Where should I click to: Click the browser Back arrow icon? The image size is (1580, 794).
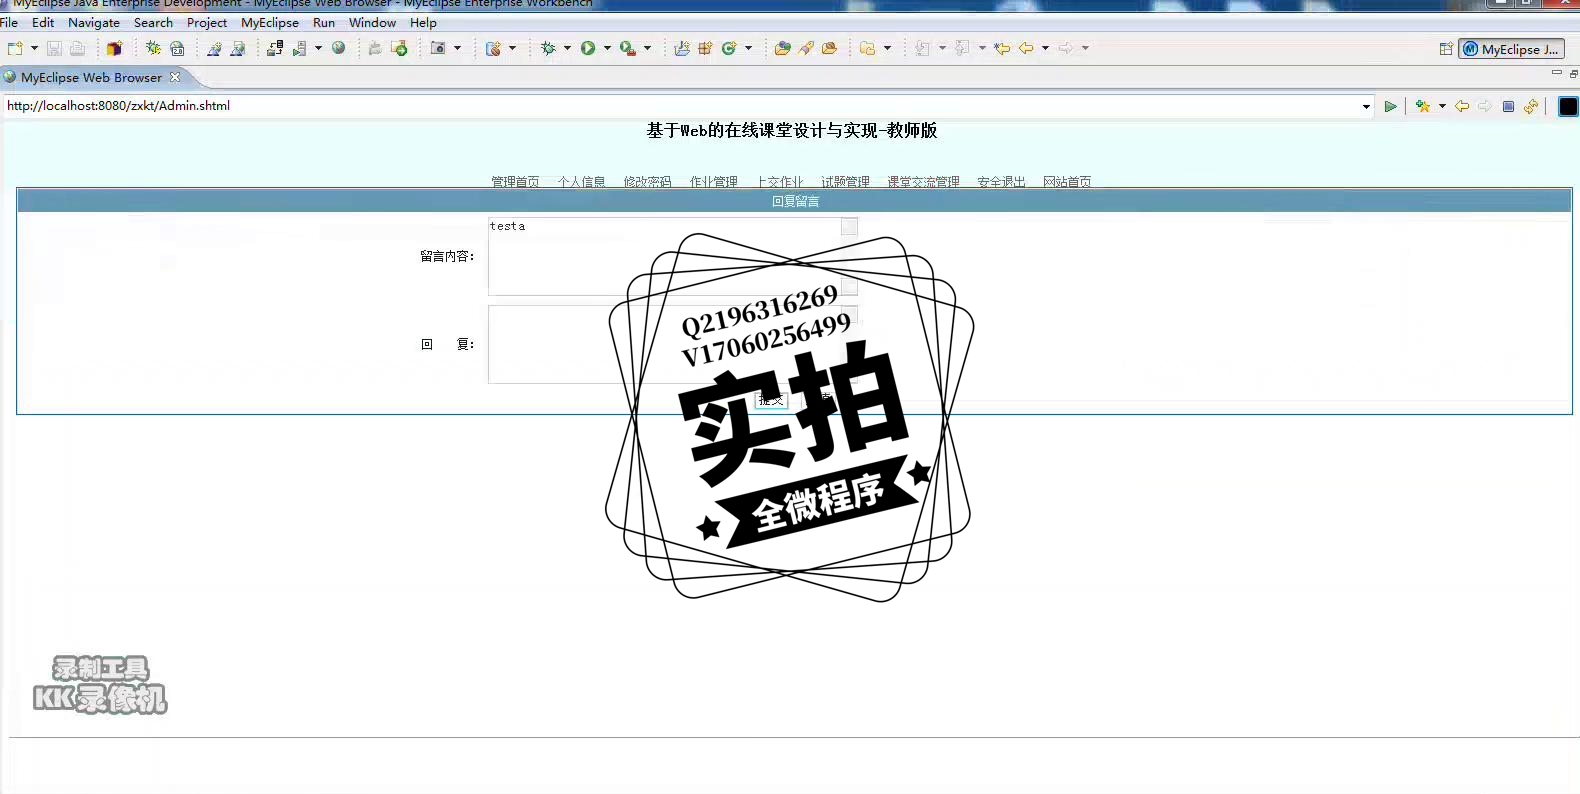[x=1462, y=106]
